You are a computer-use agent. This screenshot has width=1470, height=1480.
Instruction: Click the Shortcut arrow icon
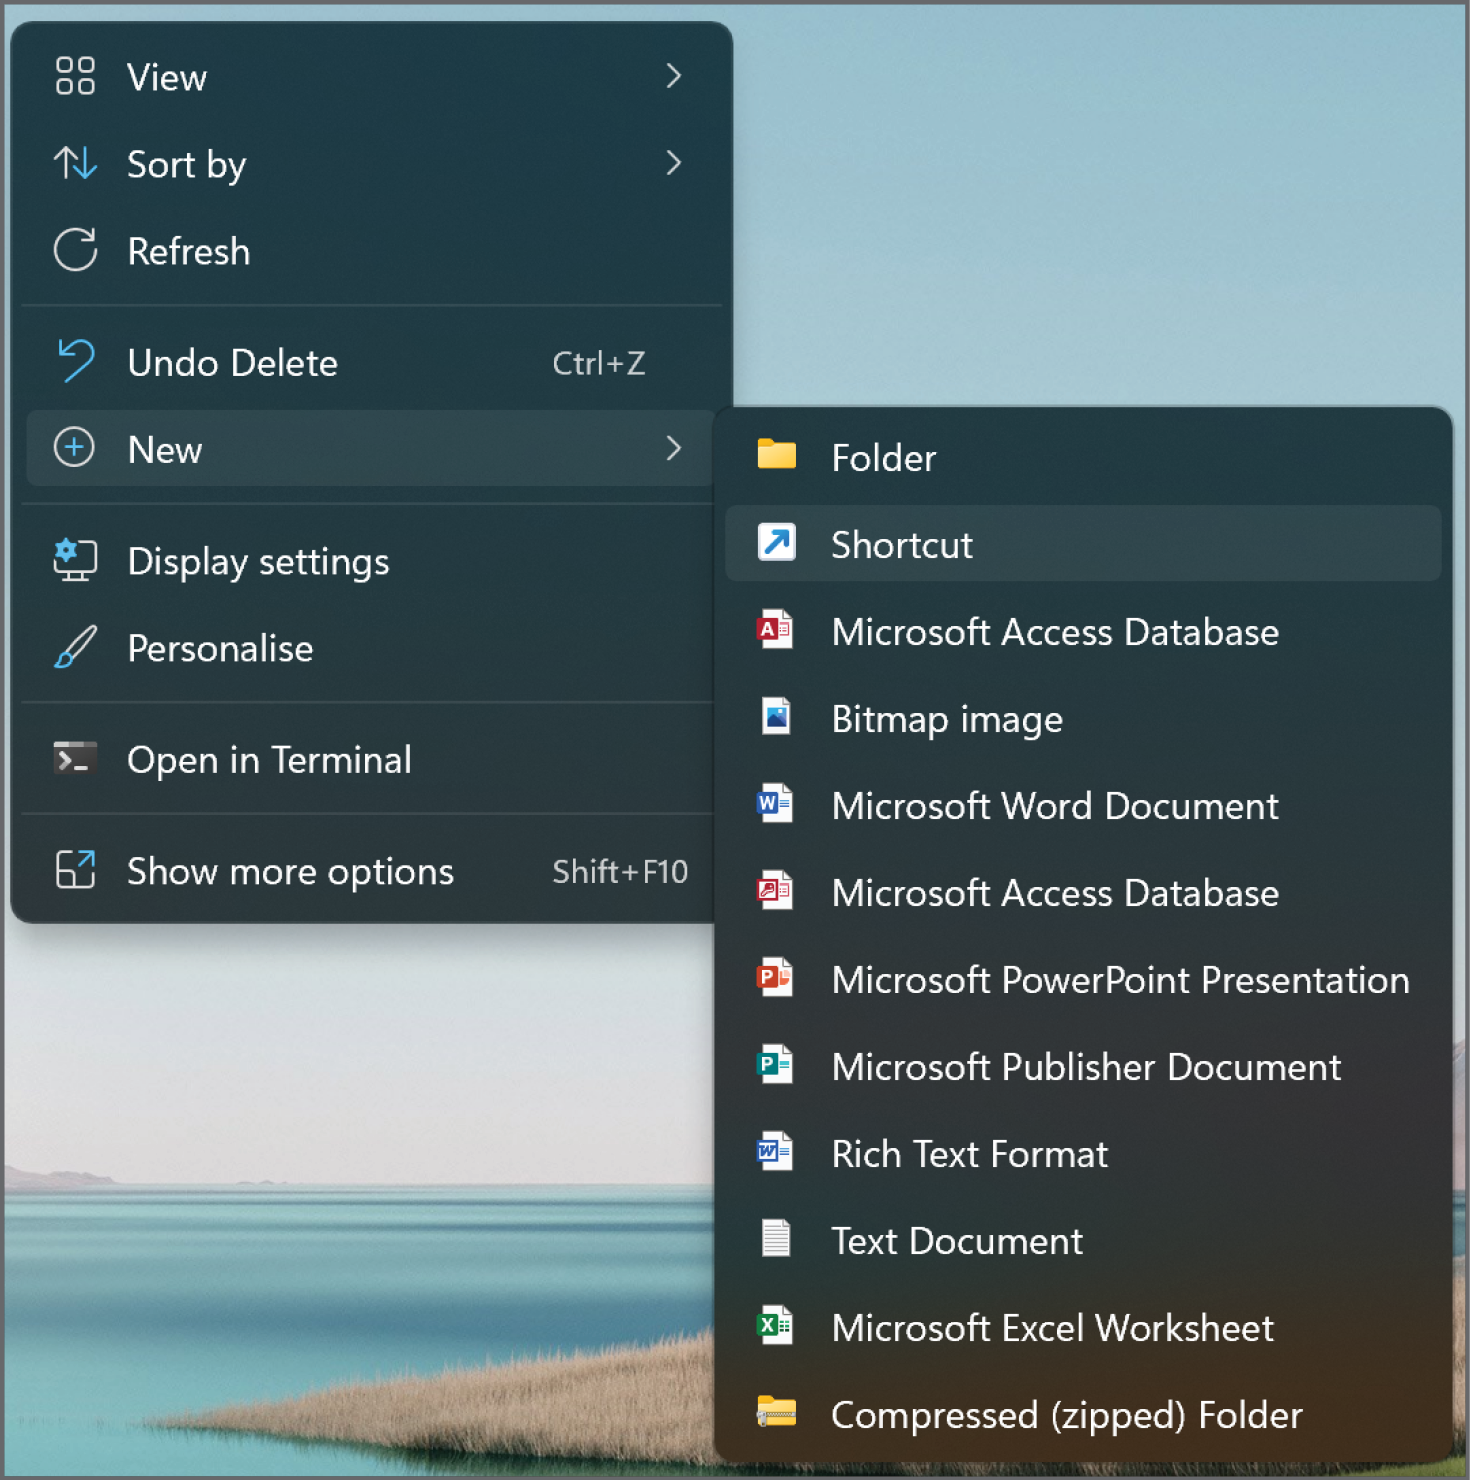coord(776,542)
